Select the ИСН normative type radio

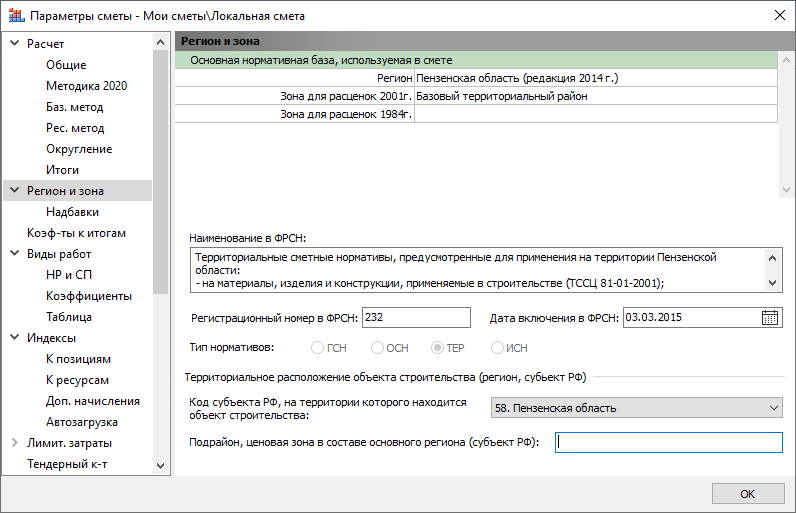click(497, 348)
